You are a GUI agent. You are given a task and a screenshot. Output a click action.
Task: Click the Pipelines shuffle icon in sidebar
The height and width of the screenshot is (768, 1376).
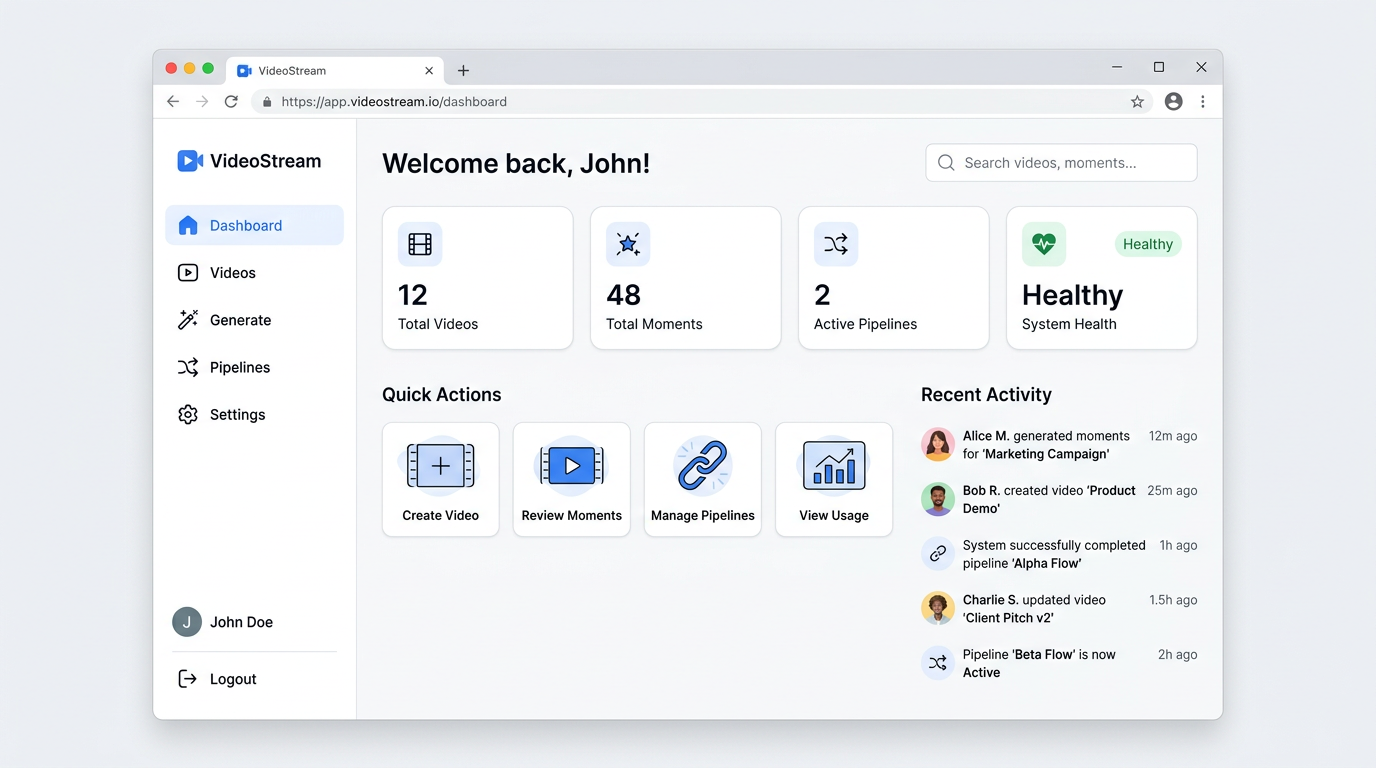click(188, 367)
